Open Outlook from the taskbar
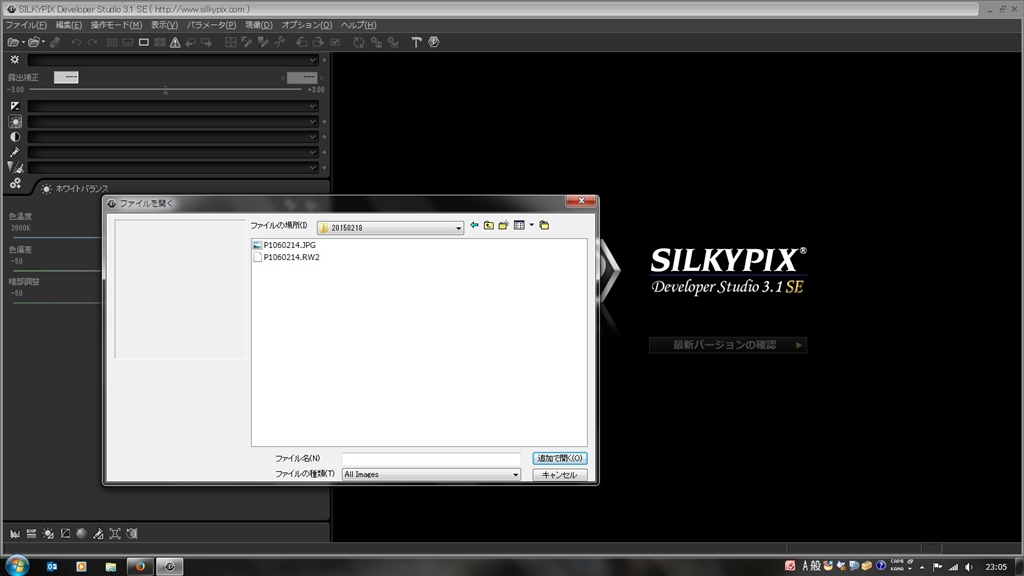This screenshot has height=576, width=1024. tap(52, 566)
